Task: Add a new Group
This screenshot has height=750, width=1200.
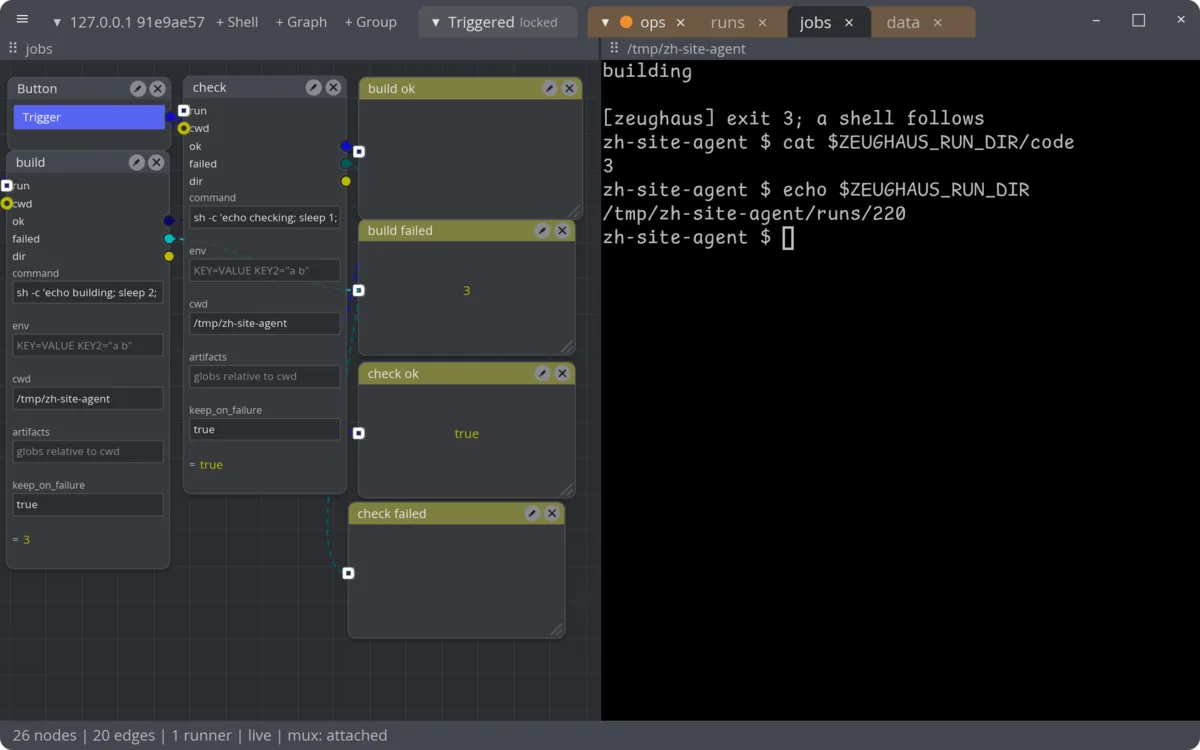Action: pyautogui.click(x=370, y=22)
